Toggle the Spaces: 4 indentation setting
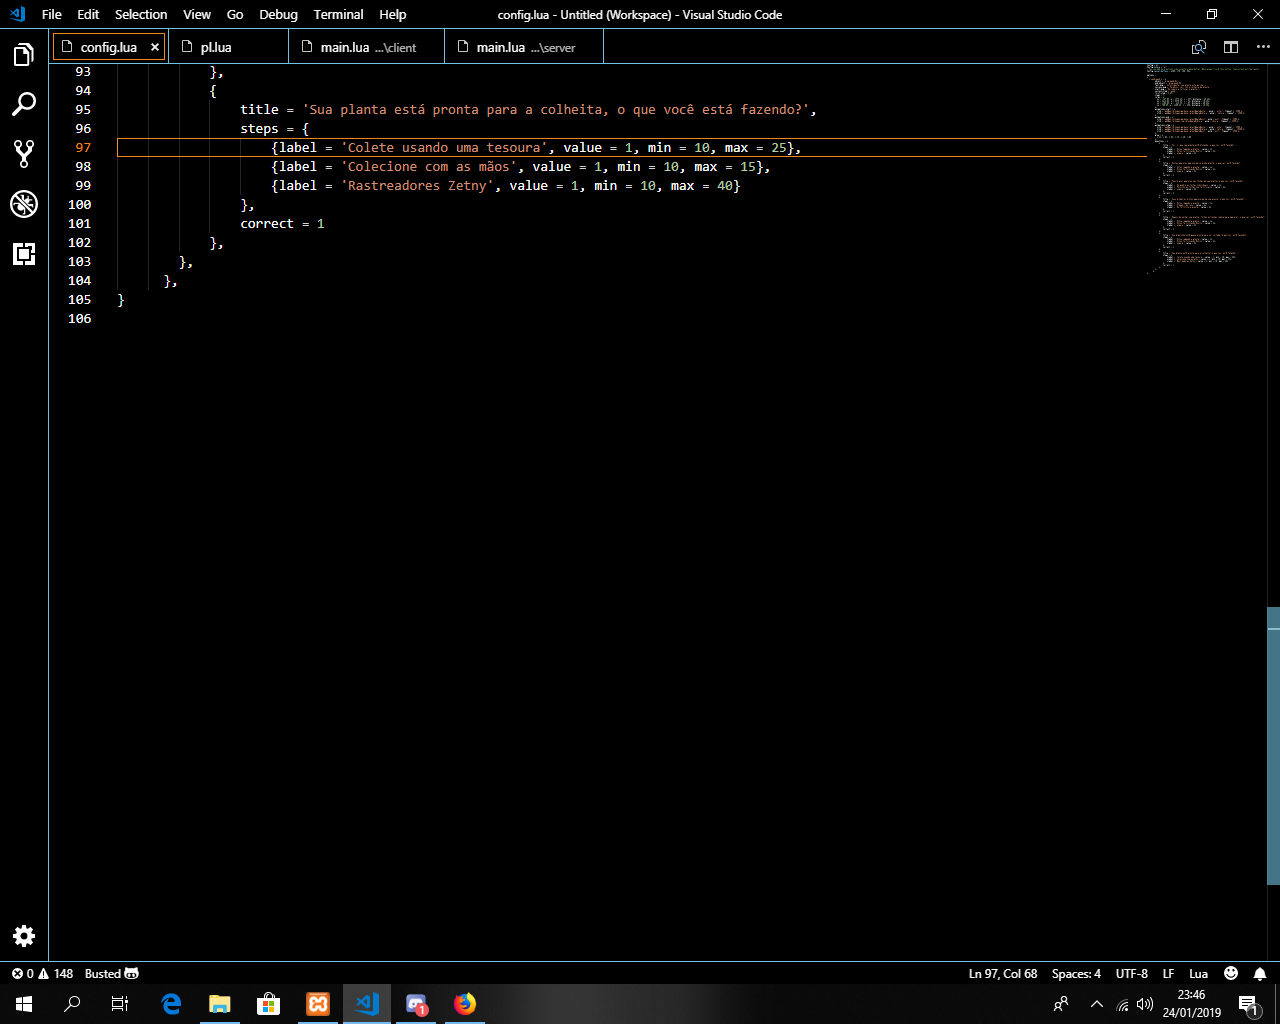This screenshot has height=1024, width=1280. (1076, 974)
